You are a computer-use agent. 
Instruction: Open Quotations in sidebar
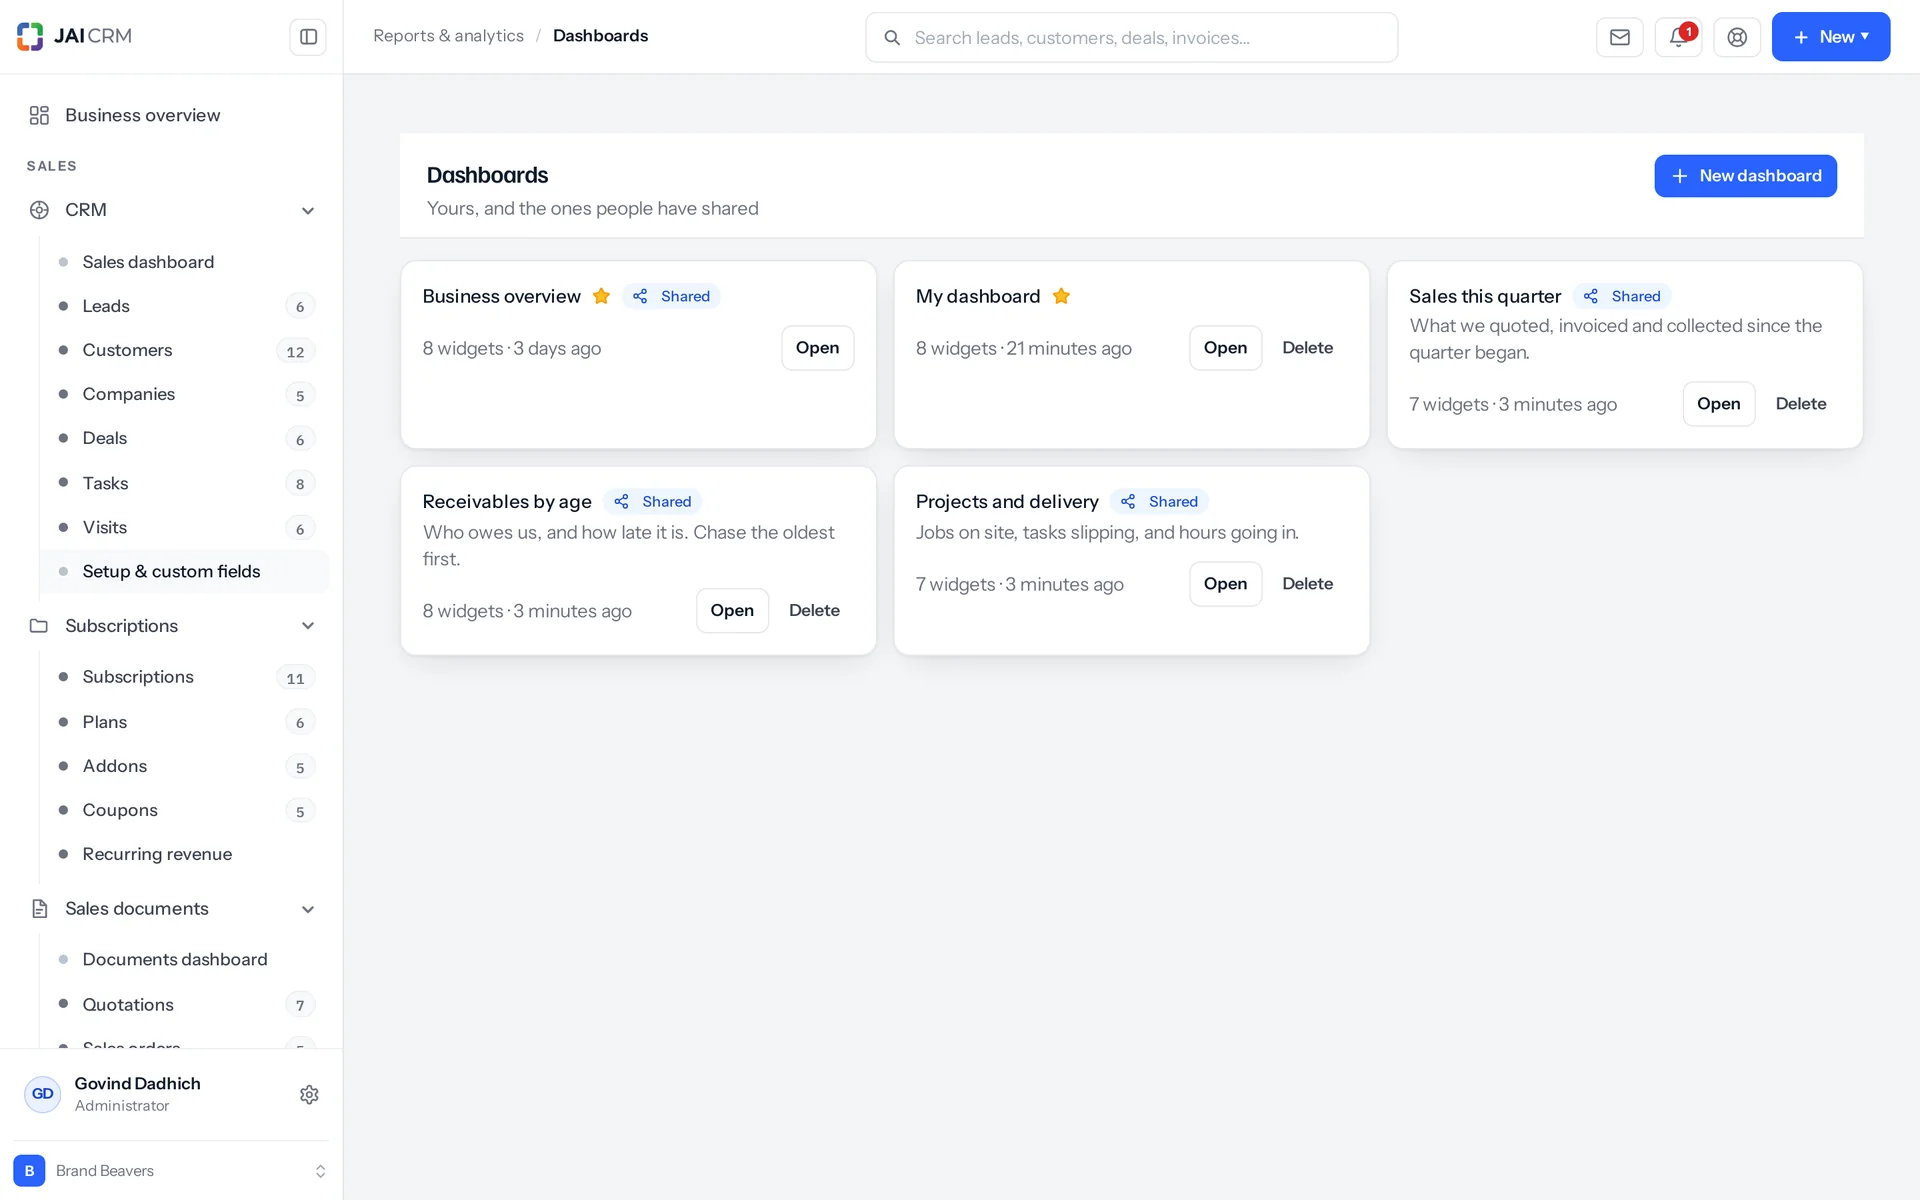point(184,1004)
